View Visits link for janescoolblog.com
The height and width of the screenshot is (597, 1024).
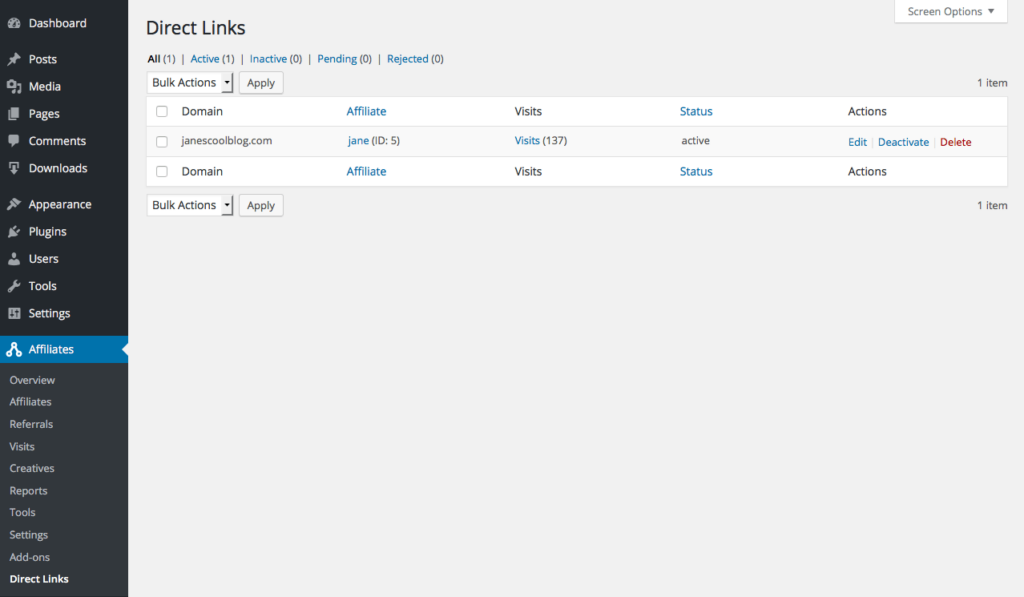point(527,140)
